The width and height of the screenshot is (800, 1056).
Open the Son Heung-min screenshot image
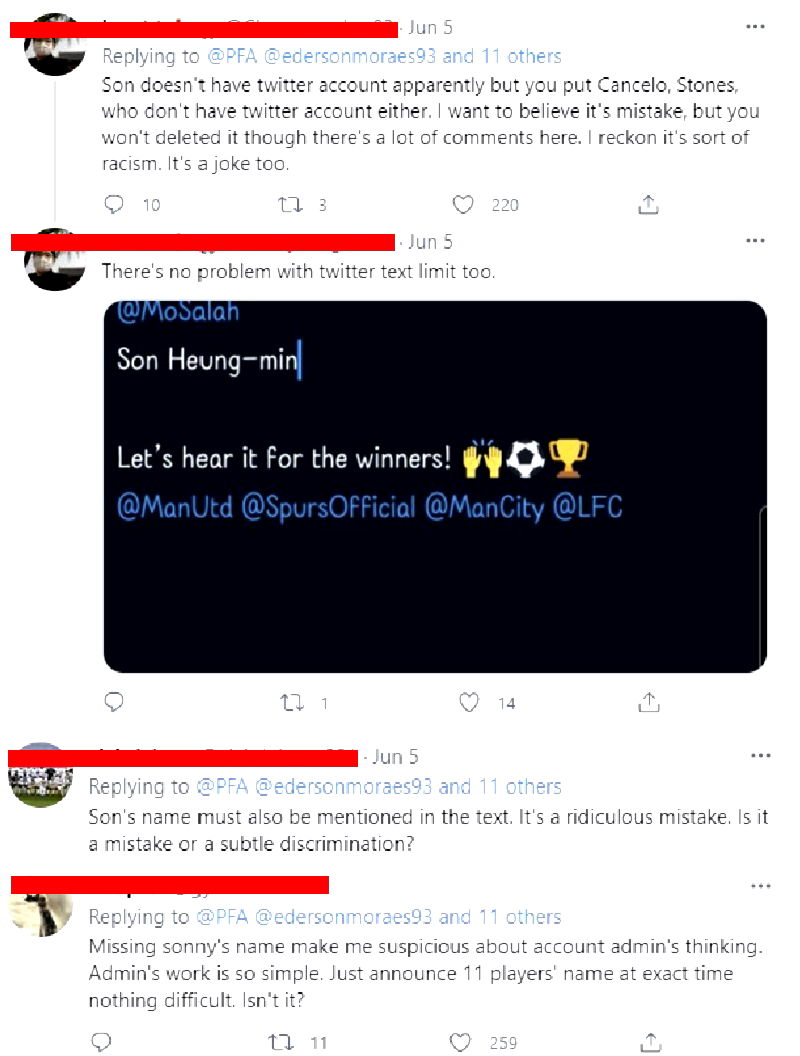coord(435,485)
